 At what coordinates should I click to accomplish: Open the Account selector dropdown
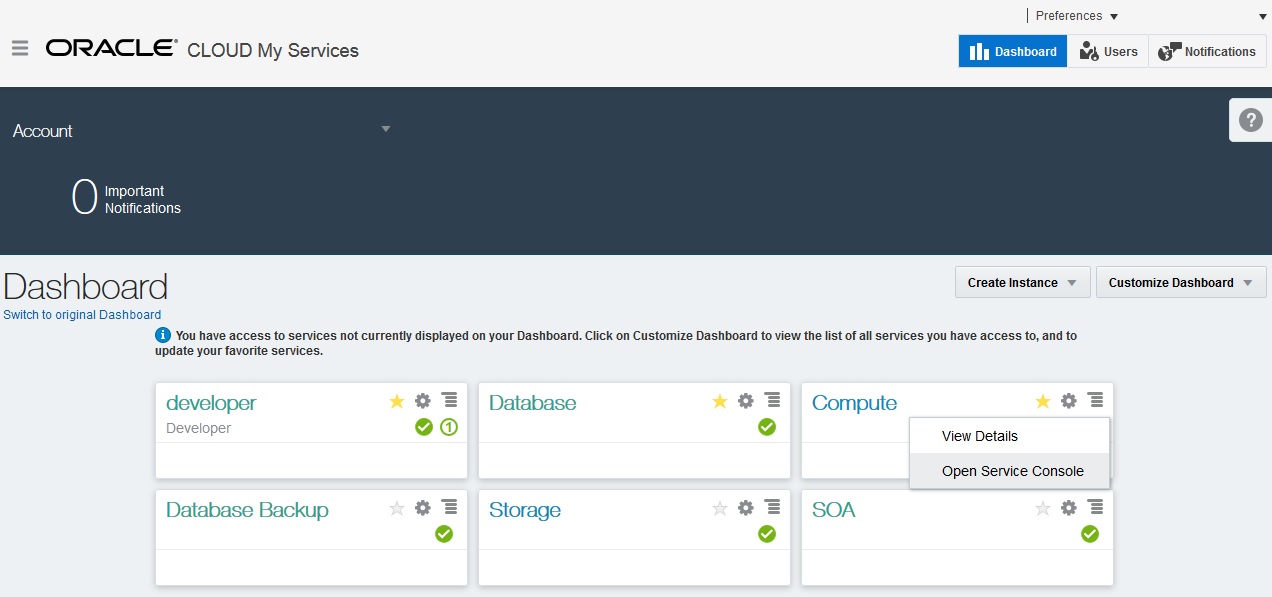click(385, 128)
